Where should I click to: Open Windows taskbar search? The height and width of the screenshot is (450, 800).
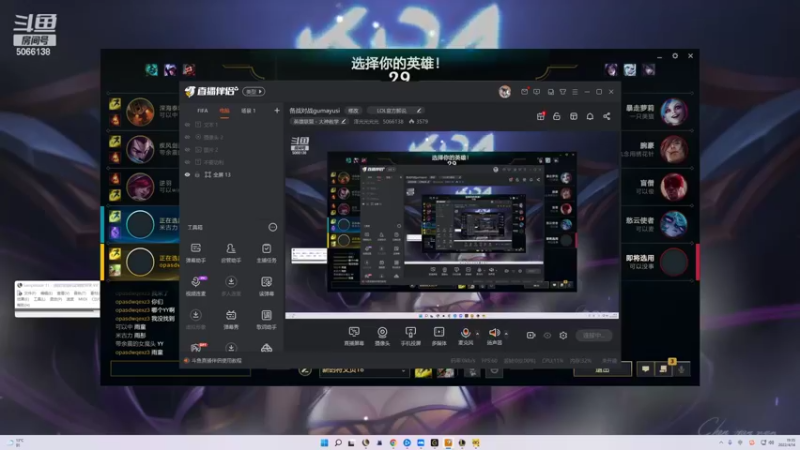338,442
